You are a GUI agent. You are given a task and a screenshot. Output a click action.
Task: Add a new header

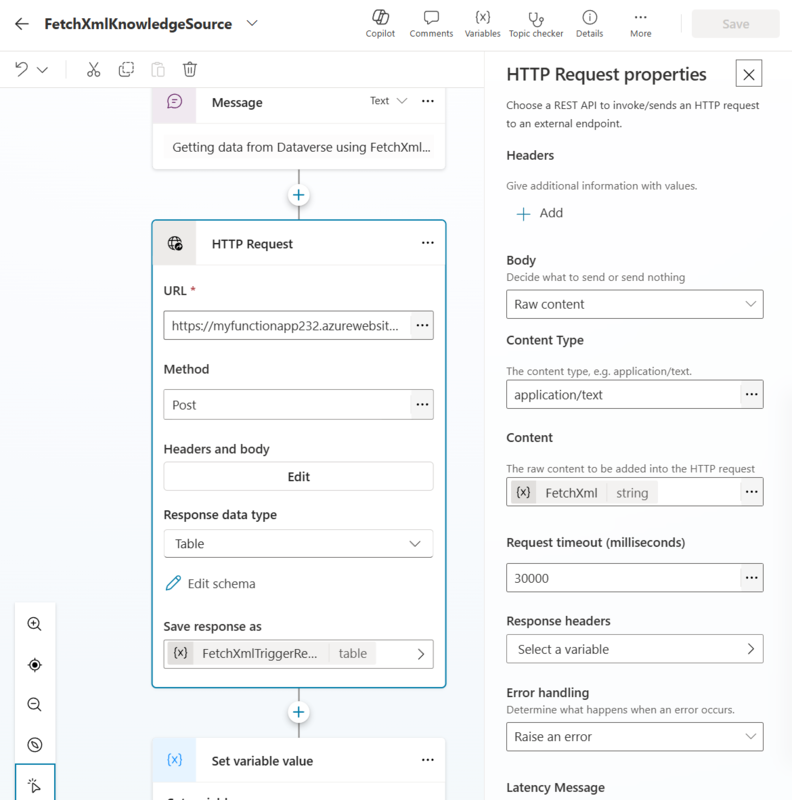point(539,213)
